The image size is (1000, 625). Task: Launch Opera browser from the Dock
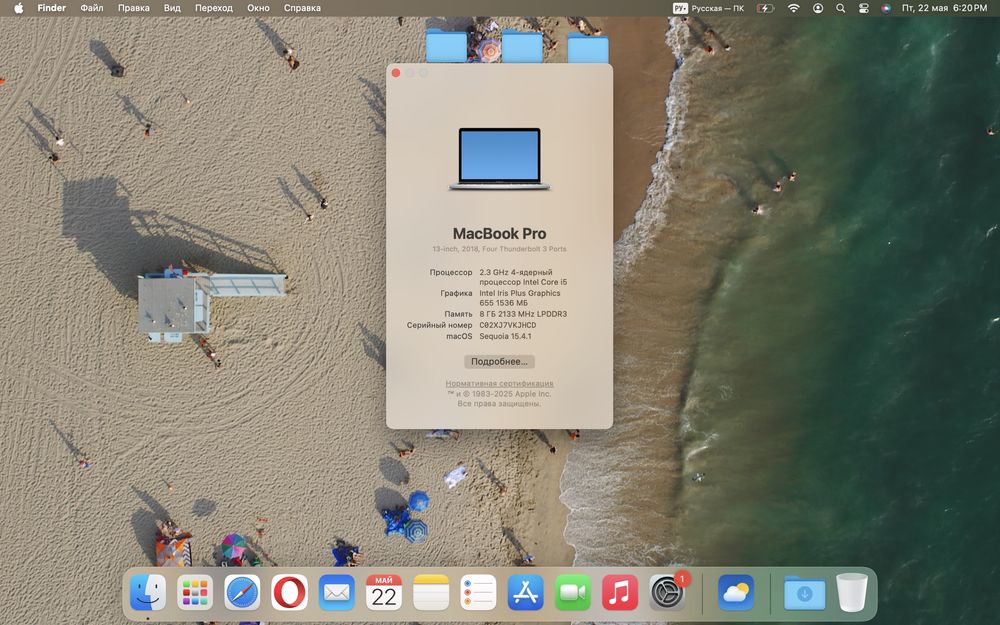(290, 592)
